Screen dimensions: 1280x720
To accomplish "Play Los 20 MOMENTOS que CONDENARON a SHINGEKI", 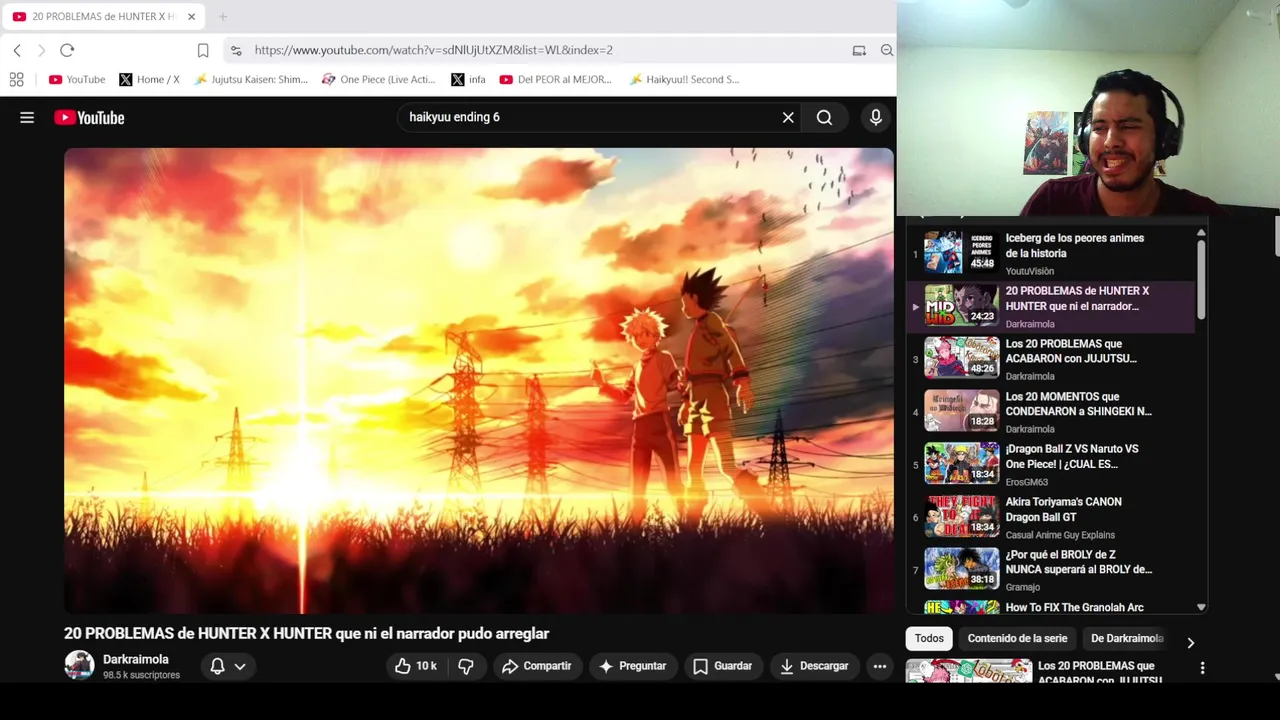I will pyautogui.click(x=1050, y=412).
